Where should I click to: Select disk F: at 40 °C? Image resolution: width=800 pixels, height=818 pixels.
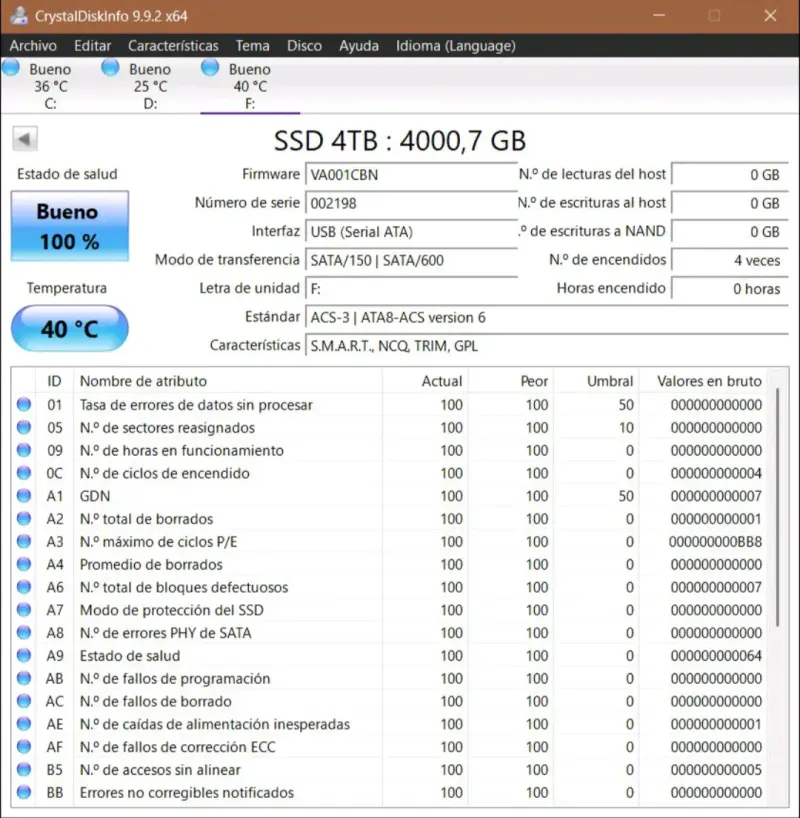pos(250,86)
